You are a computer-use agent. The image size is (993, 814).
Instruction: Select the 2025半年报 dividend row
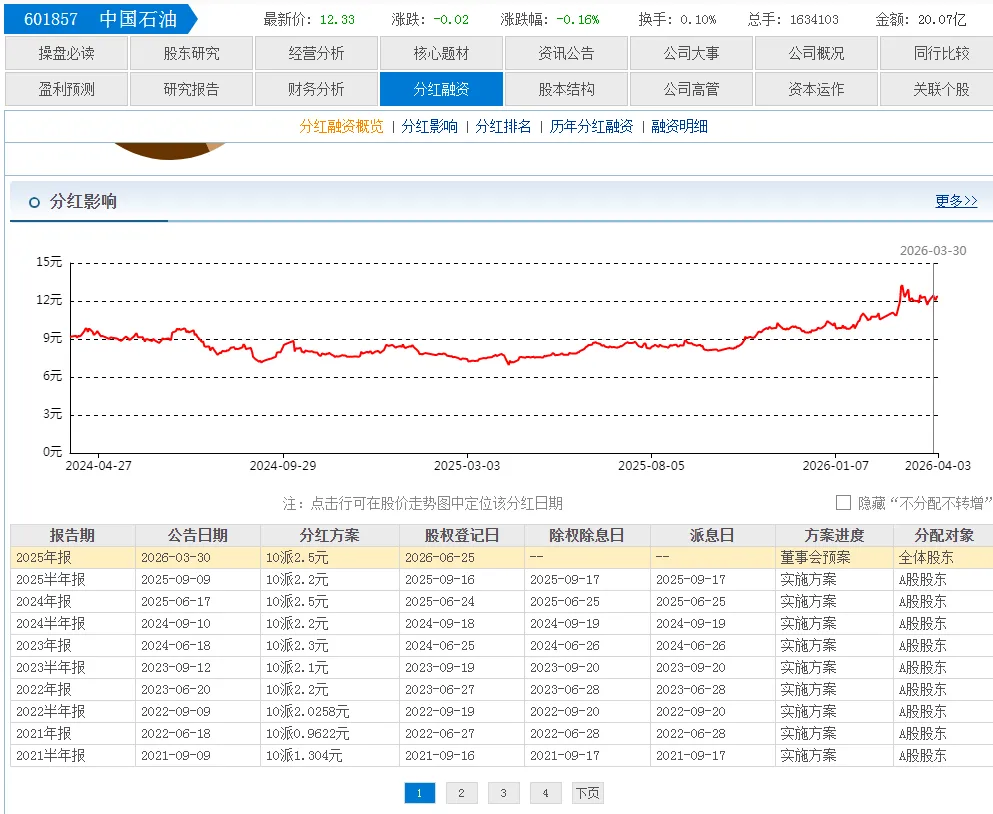click(502, 580)
